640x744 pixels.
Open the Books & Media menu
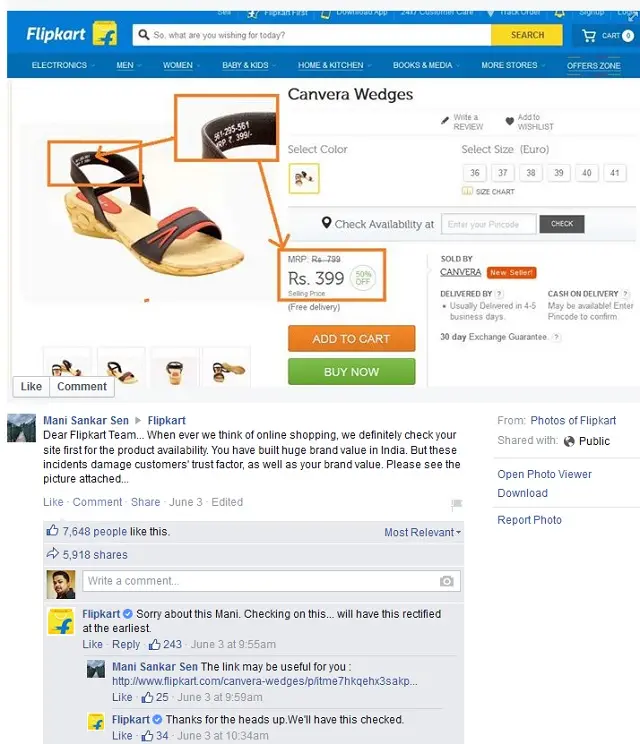(x=425, y=65)
